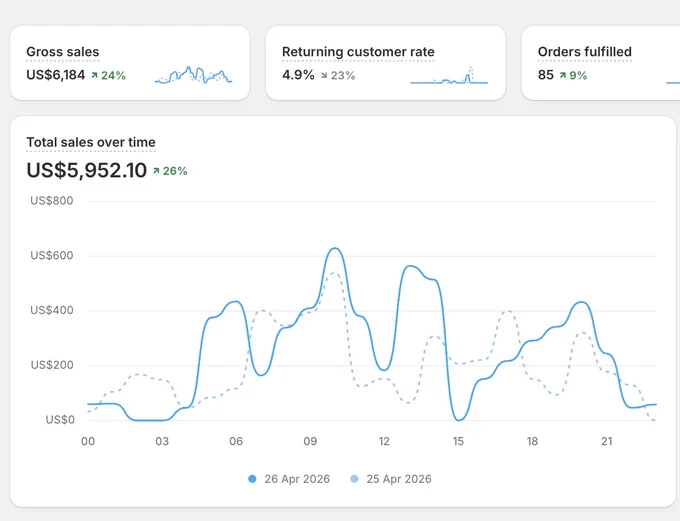Click the grey 23% down arrow icon
This screenshot has height=521, width=680.
coord(324,75)
